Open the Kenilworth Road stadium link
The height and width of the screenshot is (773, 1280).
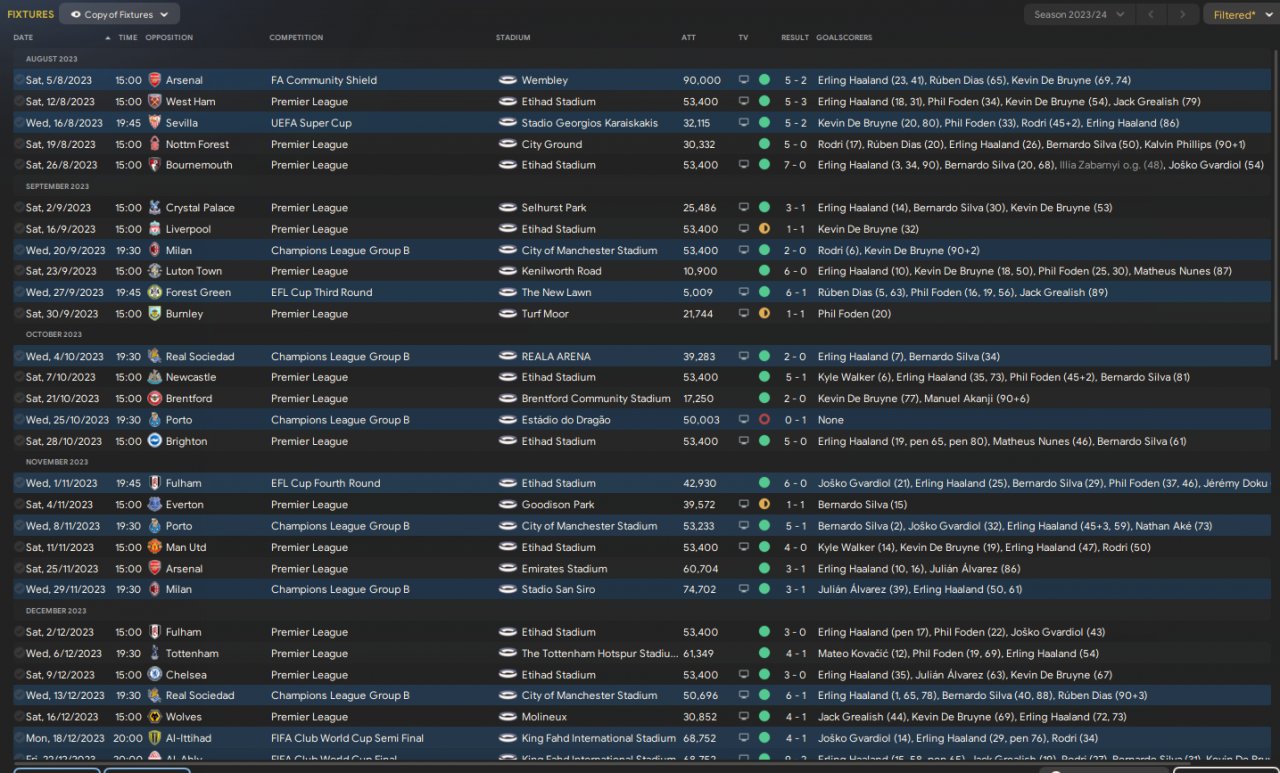click(562, 271)
